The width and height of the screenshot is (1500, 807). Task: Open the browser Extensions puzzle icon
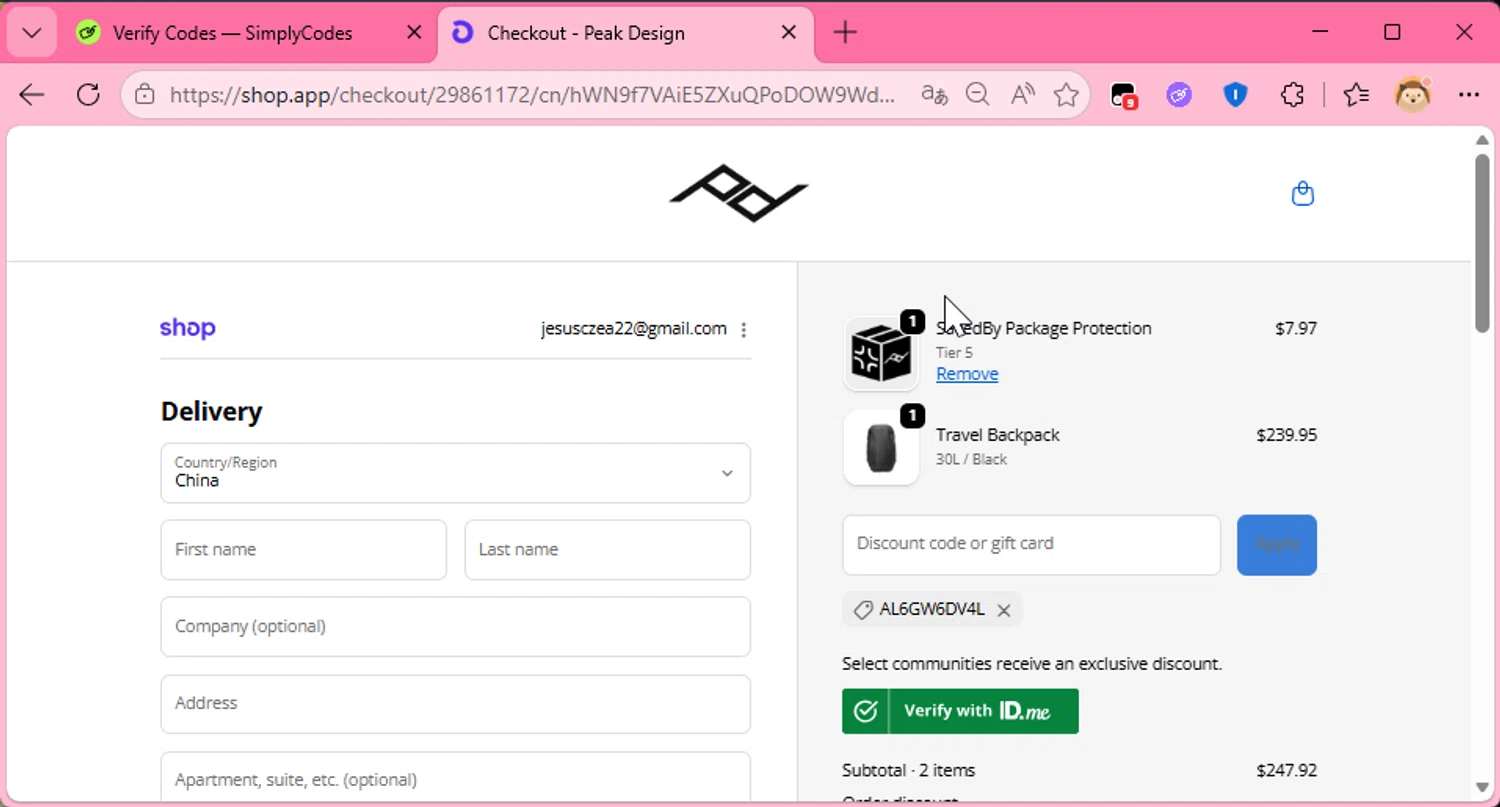pyautogui.click(x=1292, y=95)
